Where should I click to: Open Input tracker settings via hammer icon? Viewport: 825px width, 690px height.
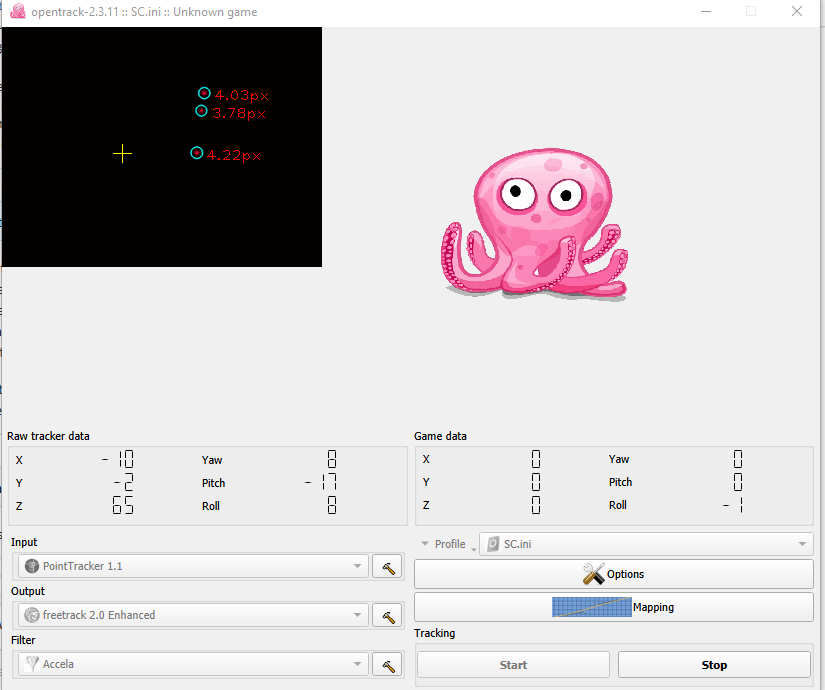387,566
